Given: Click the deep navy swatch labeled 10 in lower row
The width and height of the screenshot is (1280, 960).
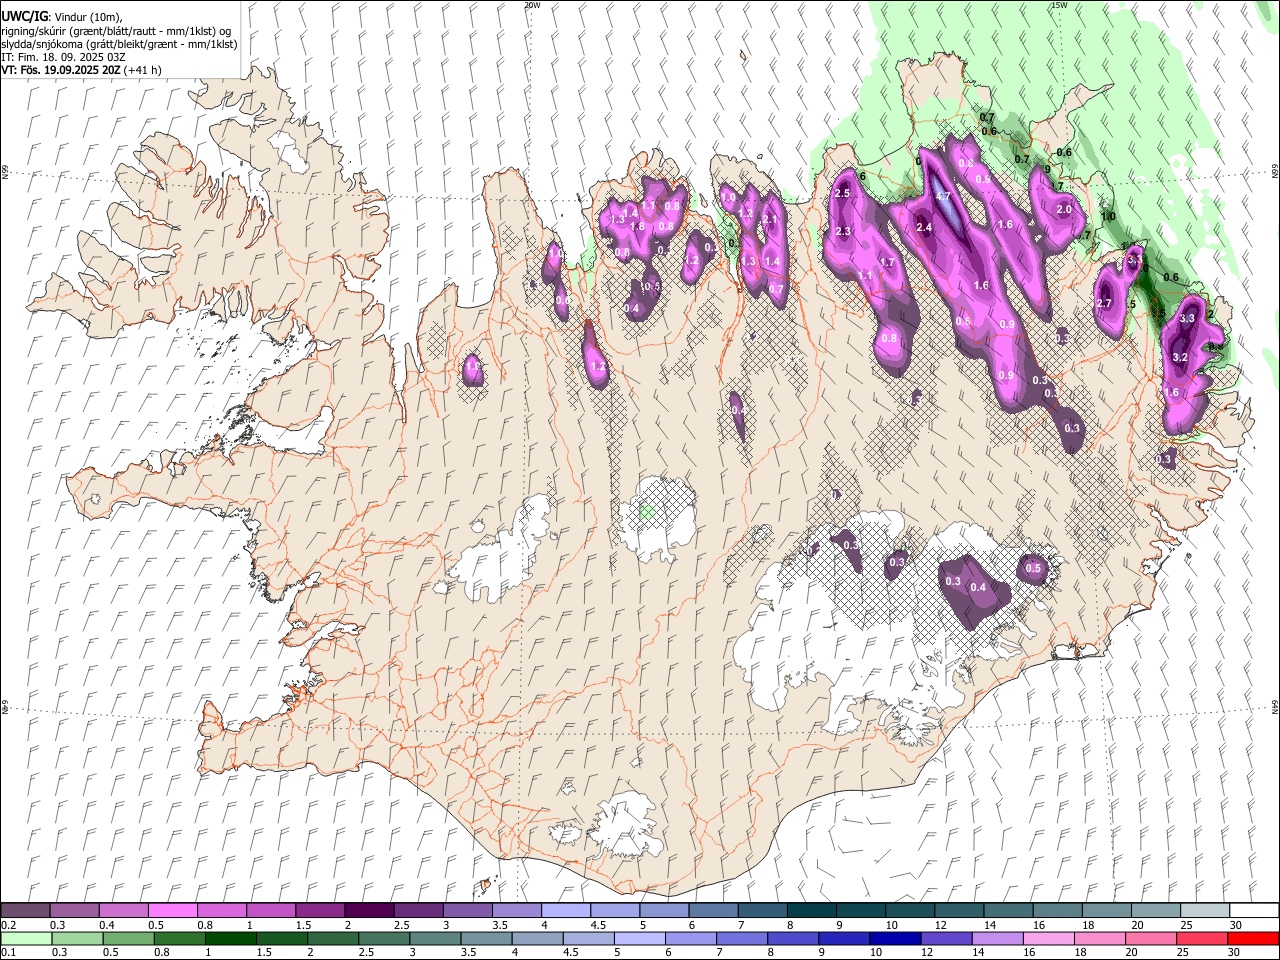Looking at the screenshot, I should click(896, 938).
